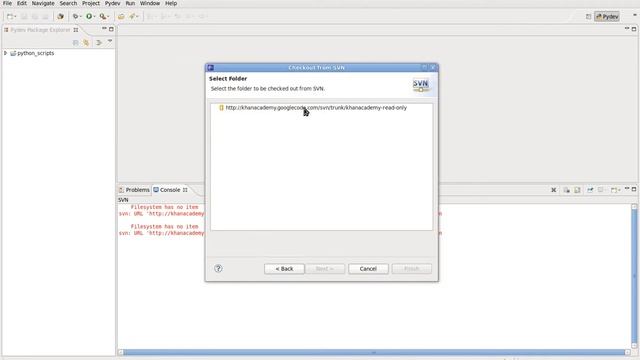Open the New wizard dropdown arrow

pyautogui.click(x=15, y=17)
